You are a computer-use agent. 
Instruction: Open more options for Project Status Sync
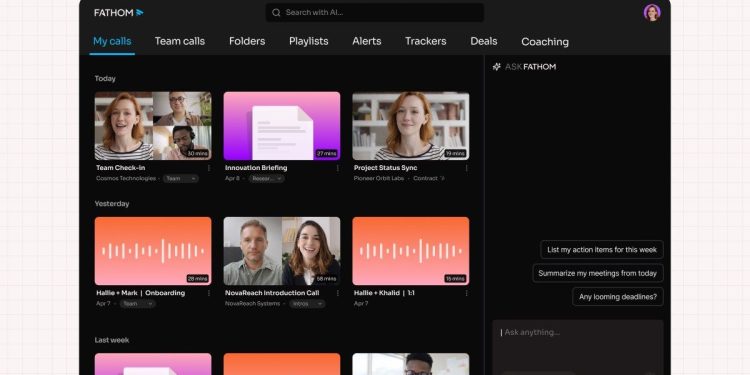466,168
